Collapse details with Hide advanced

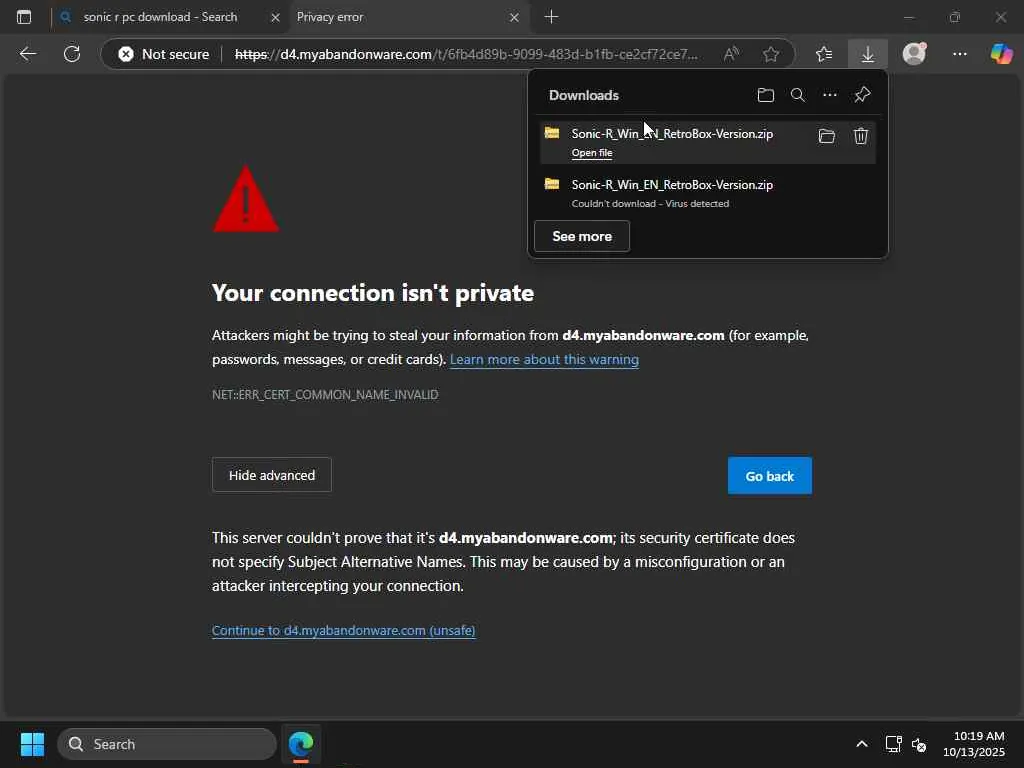272,475
